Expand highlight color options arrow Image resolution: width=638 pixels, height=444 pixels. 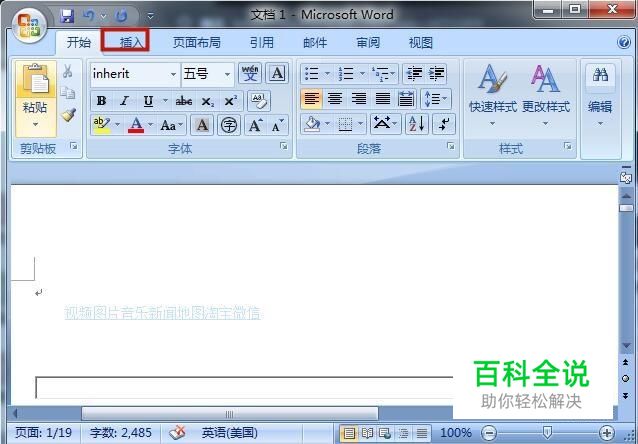click(118, 124)
